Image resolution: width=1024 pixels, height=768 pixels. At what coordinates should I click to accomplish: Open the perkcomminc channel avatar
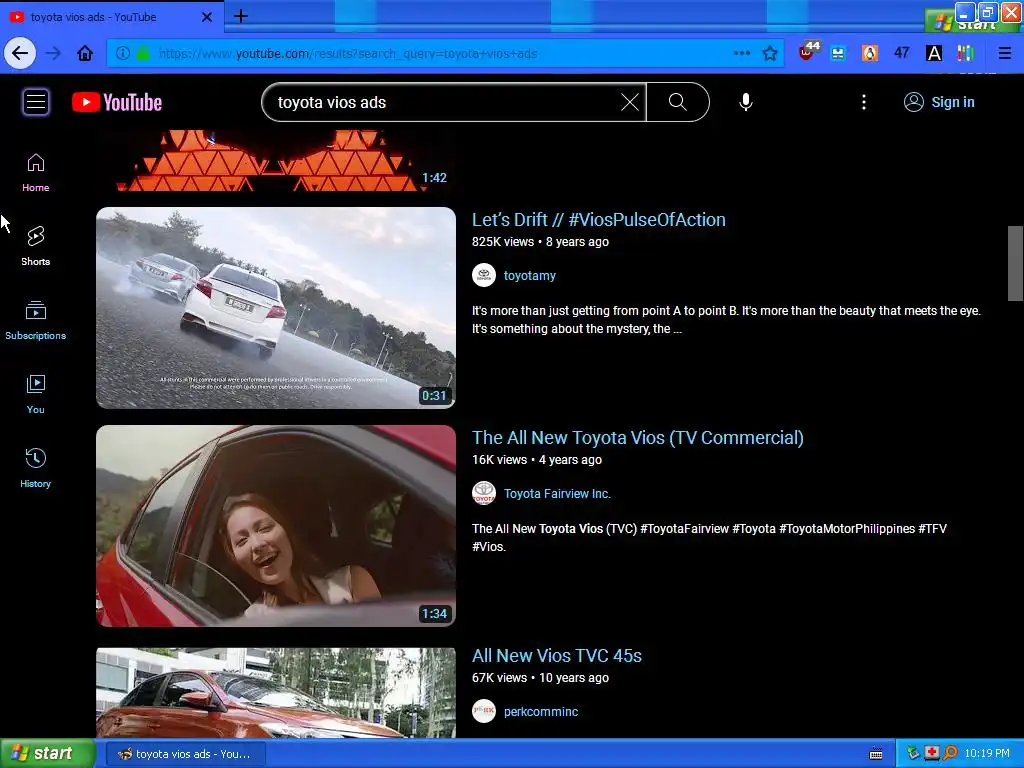[x=484, y=712]
